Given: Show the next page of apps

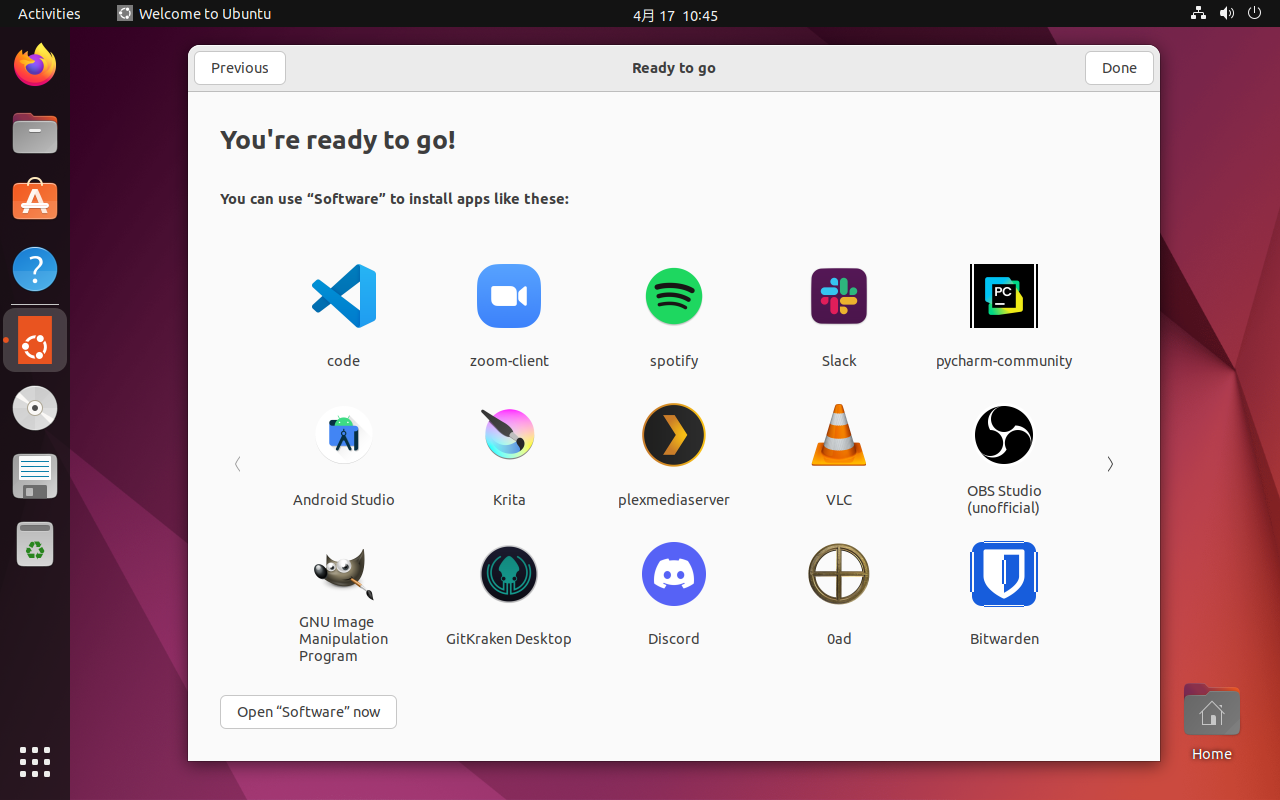Looking at the screenshot, I should coord(1110,464).
